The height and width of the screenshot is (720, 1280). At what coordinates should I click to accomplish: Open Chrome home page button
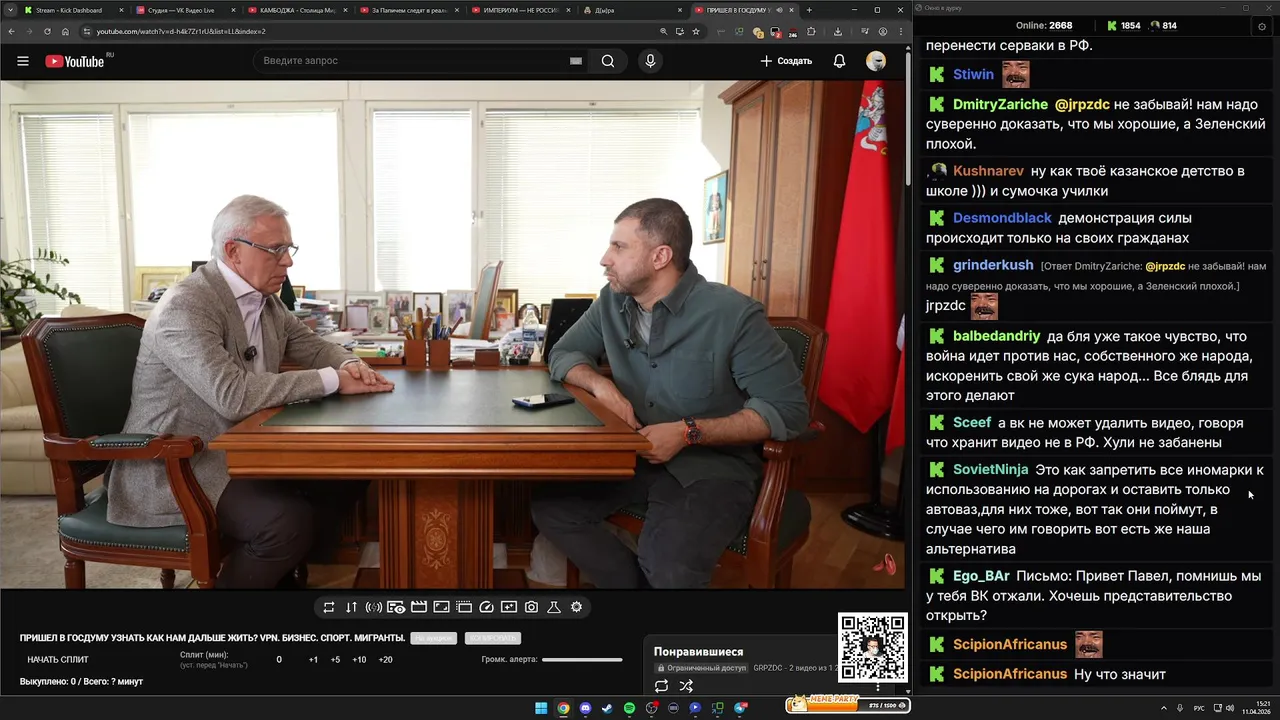(x=66, y=32)
